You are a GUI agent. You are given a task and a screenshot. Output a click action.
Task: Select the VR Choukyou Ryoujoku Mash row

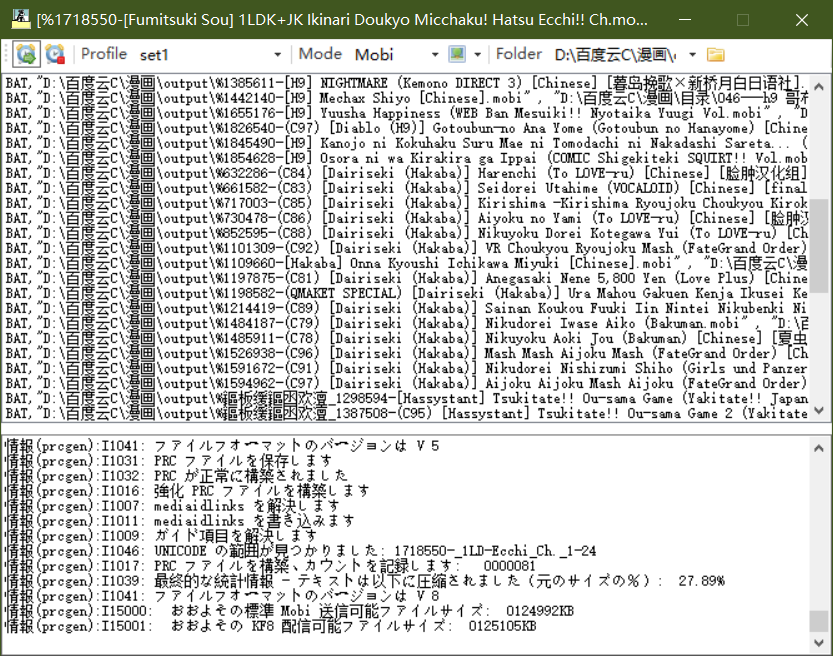(x=406, y=248)
